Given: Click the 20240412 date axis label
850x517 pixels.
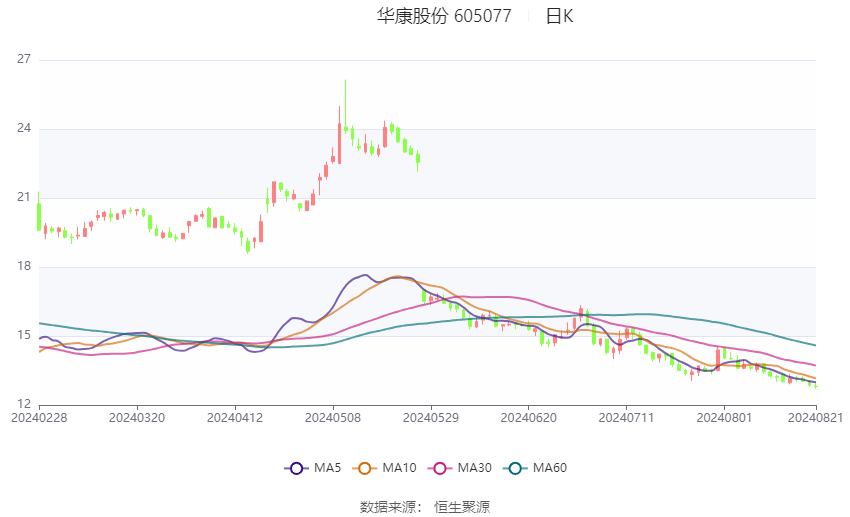Looking at the screenshot, I should click(x=235, y=418).
